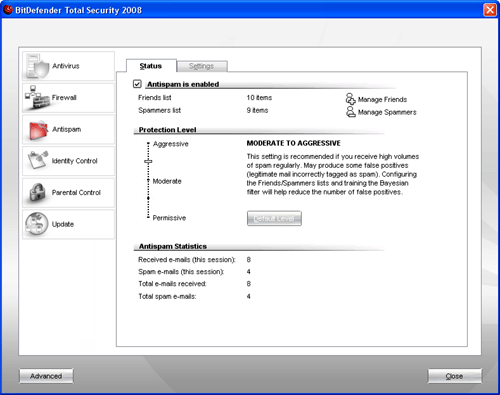The height and width of the screenshot is (395, 500).
Task: Open the Identity Control card icon
Action: click(38, 161)
